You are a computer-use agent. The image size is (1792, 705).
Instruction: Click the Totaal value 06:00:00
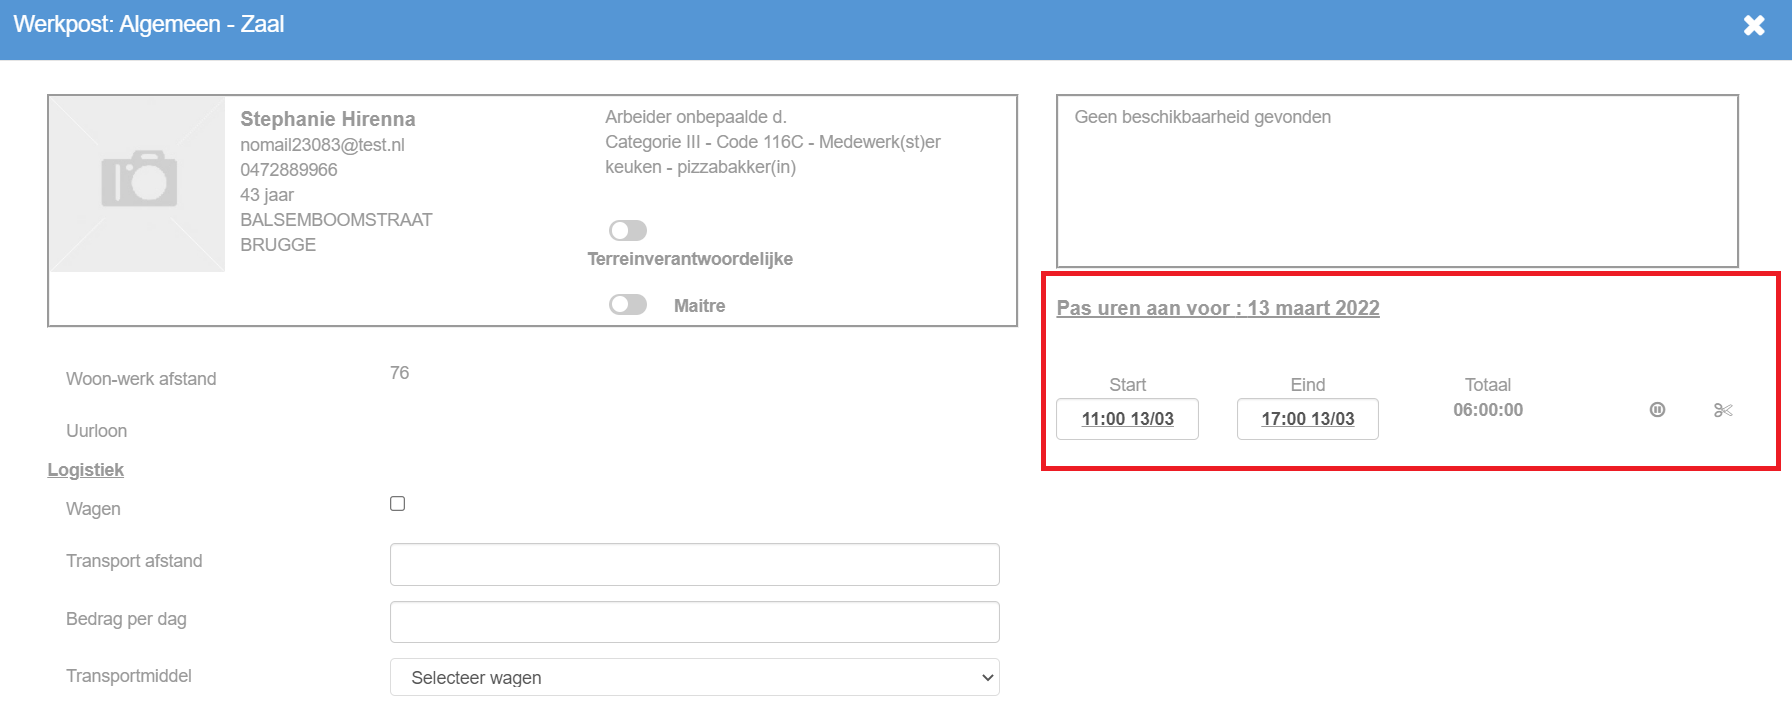click(1488, 410)
